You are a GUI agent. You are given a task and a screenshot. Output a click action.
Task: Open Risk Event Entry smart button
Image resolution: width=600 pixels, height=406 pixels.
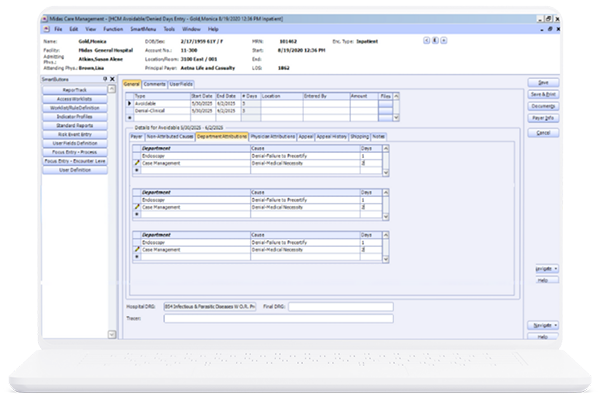tap(75, 134)
